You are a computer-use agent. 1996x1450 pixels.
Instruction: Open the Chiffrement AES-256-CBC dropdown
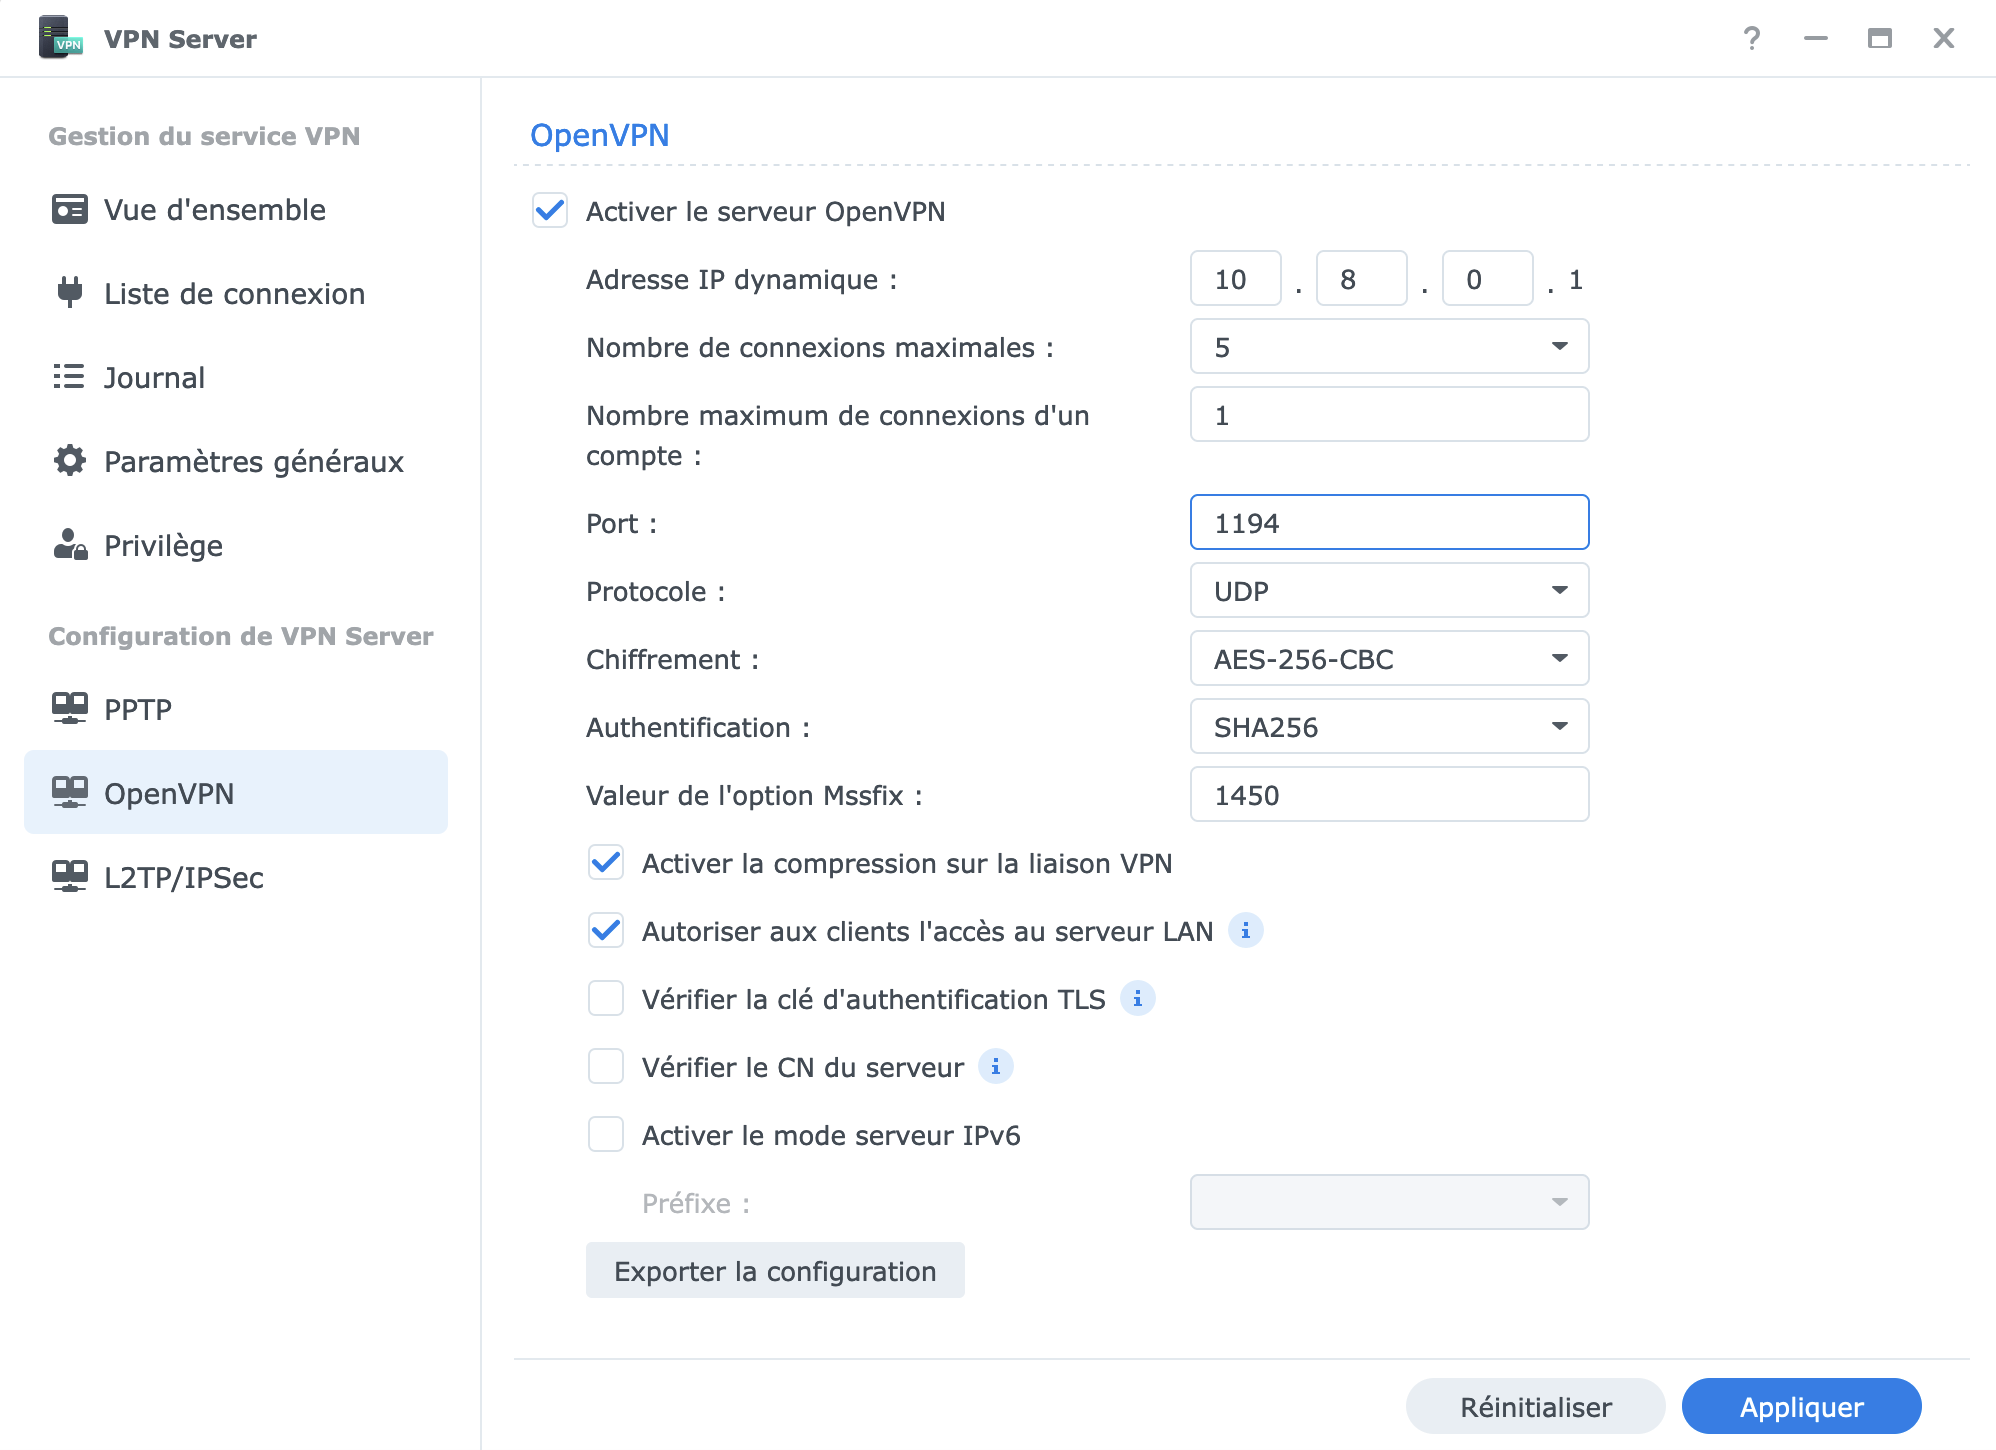pos(1388,659)
